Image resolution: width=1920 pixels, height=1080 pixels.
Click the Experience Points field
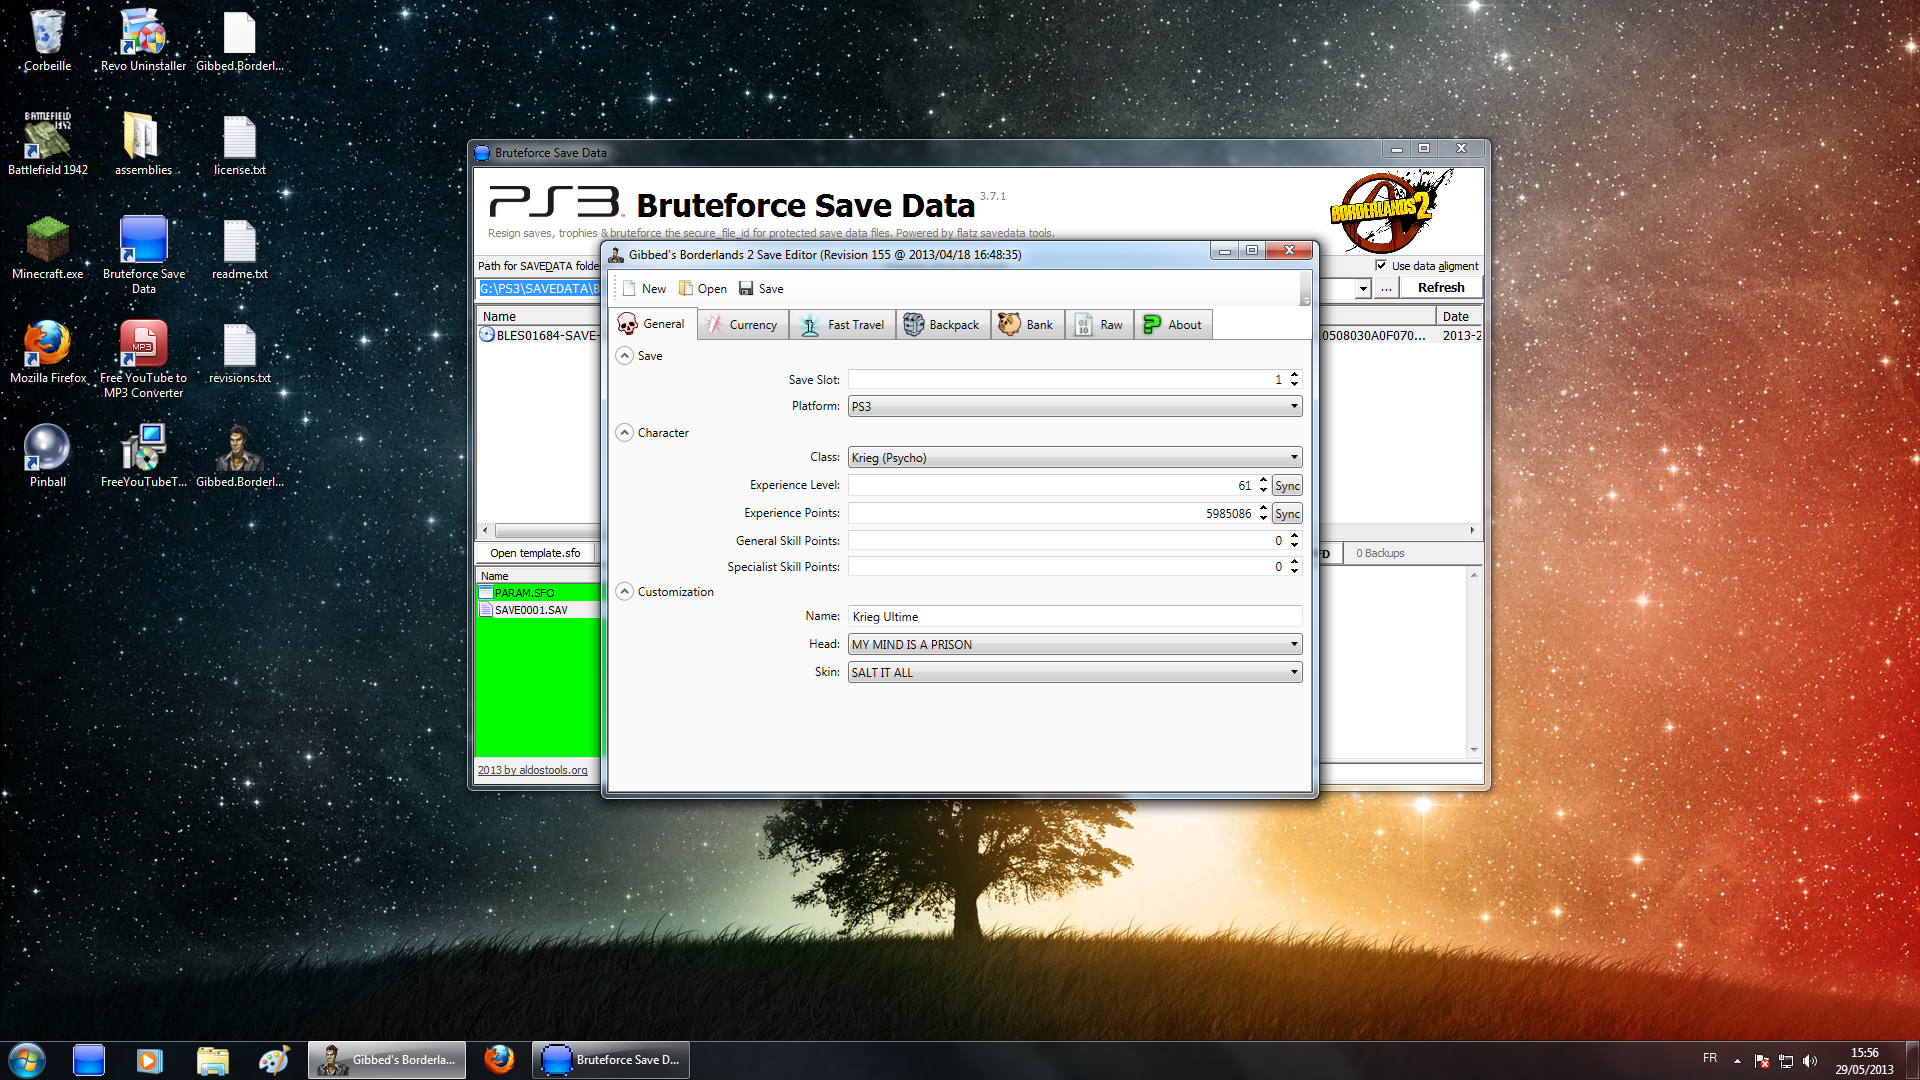click(1052, 513)
